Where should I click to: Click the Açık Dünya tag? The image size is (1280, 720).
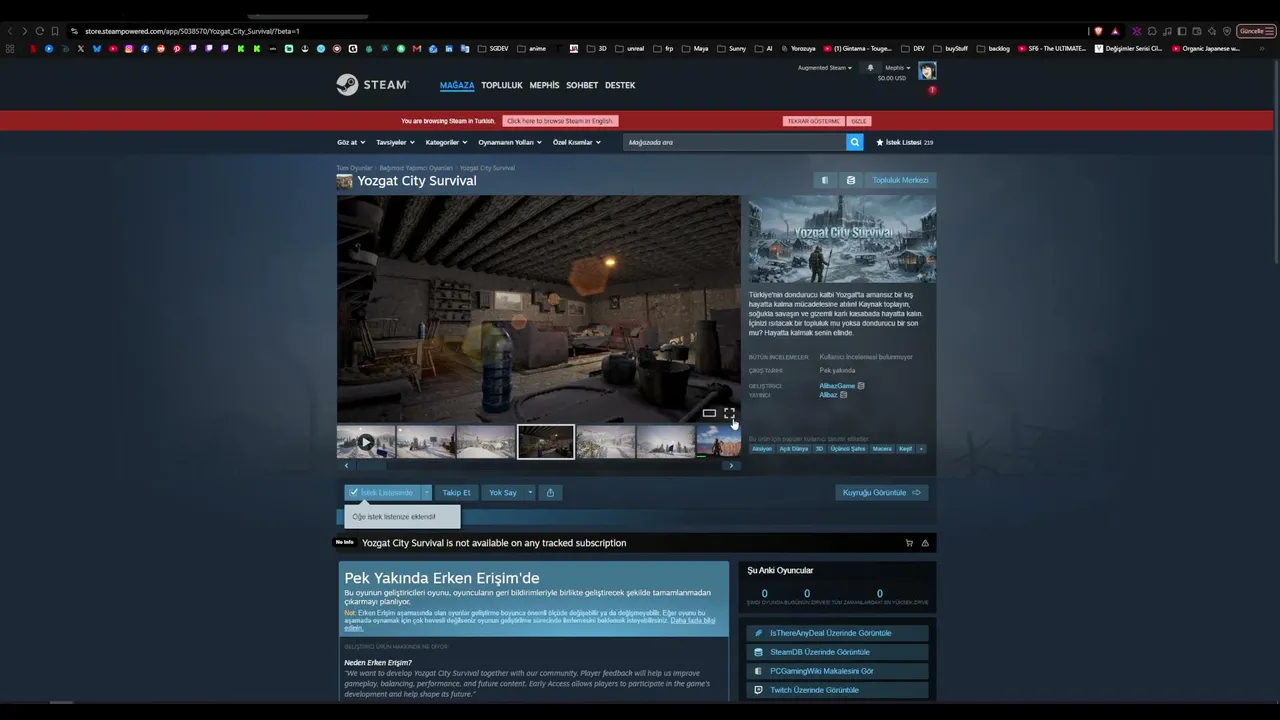794,449
